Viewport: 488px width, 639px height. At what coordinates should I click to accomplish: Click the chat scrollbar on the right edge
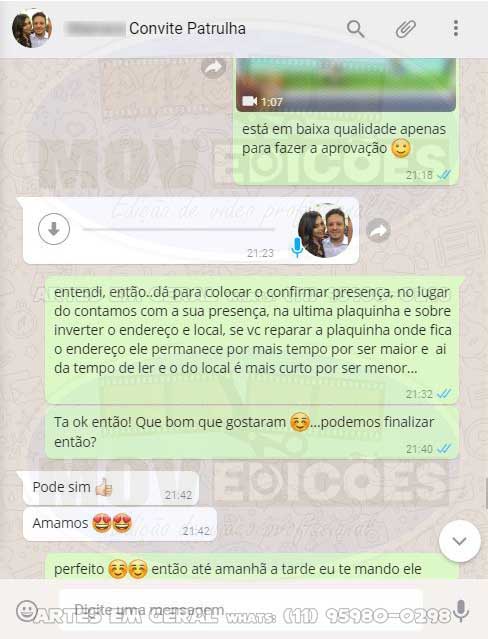486,493
